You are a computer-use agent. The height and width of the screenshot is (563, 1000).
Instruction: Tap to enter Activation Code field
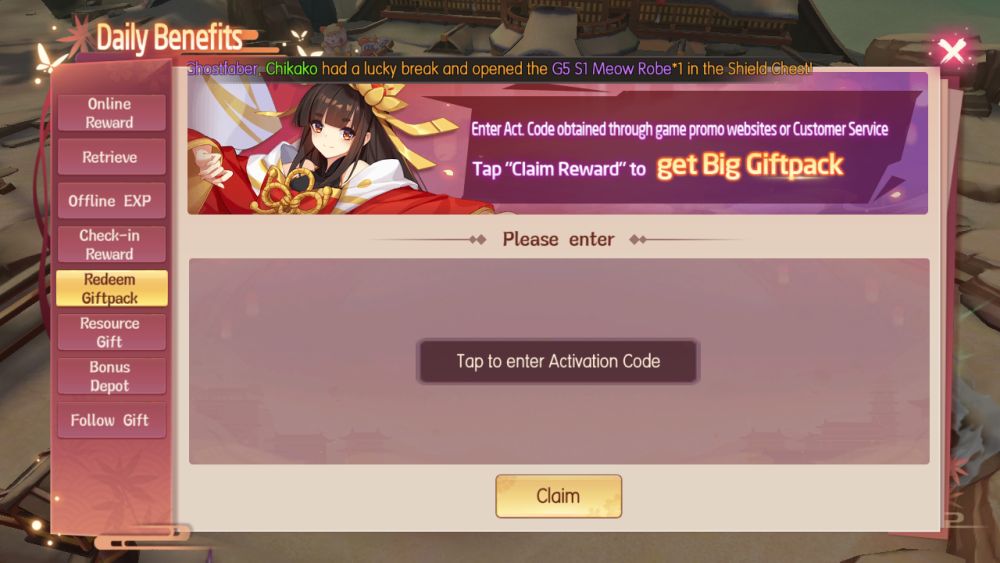558,361
